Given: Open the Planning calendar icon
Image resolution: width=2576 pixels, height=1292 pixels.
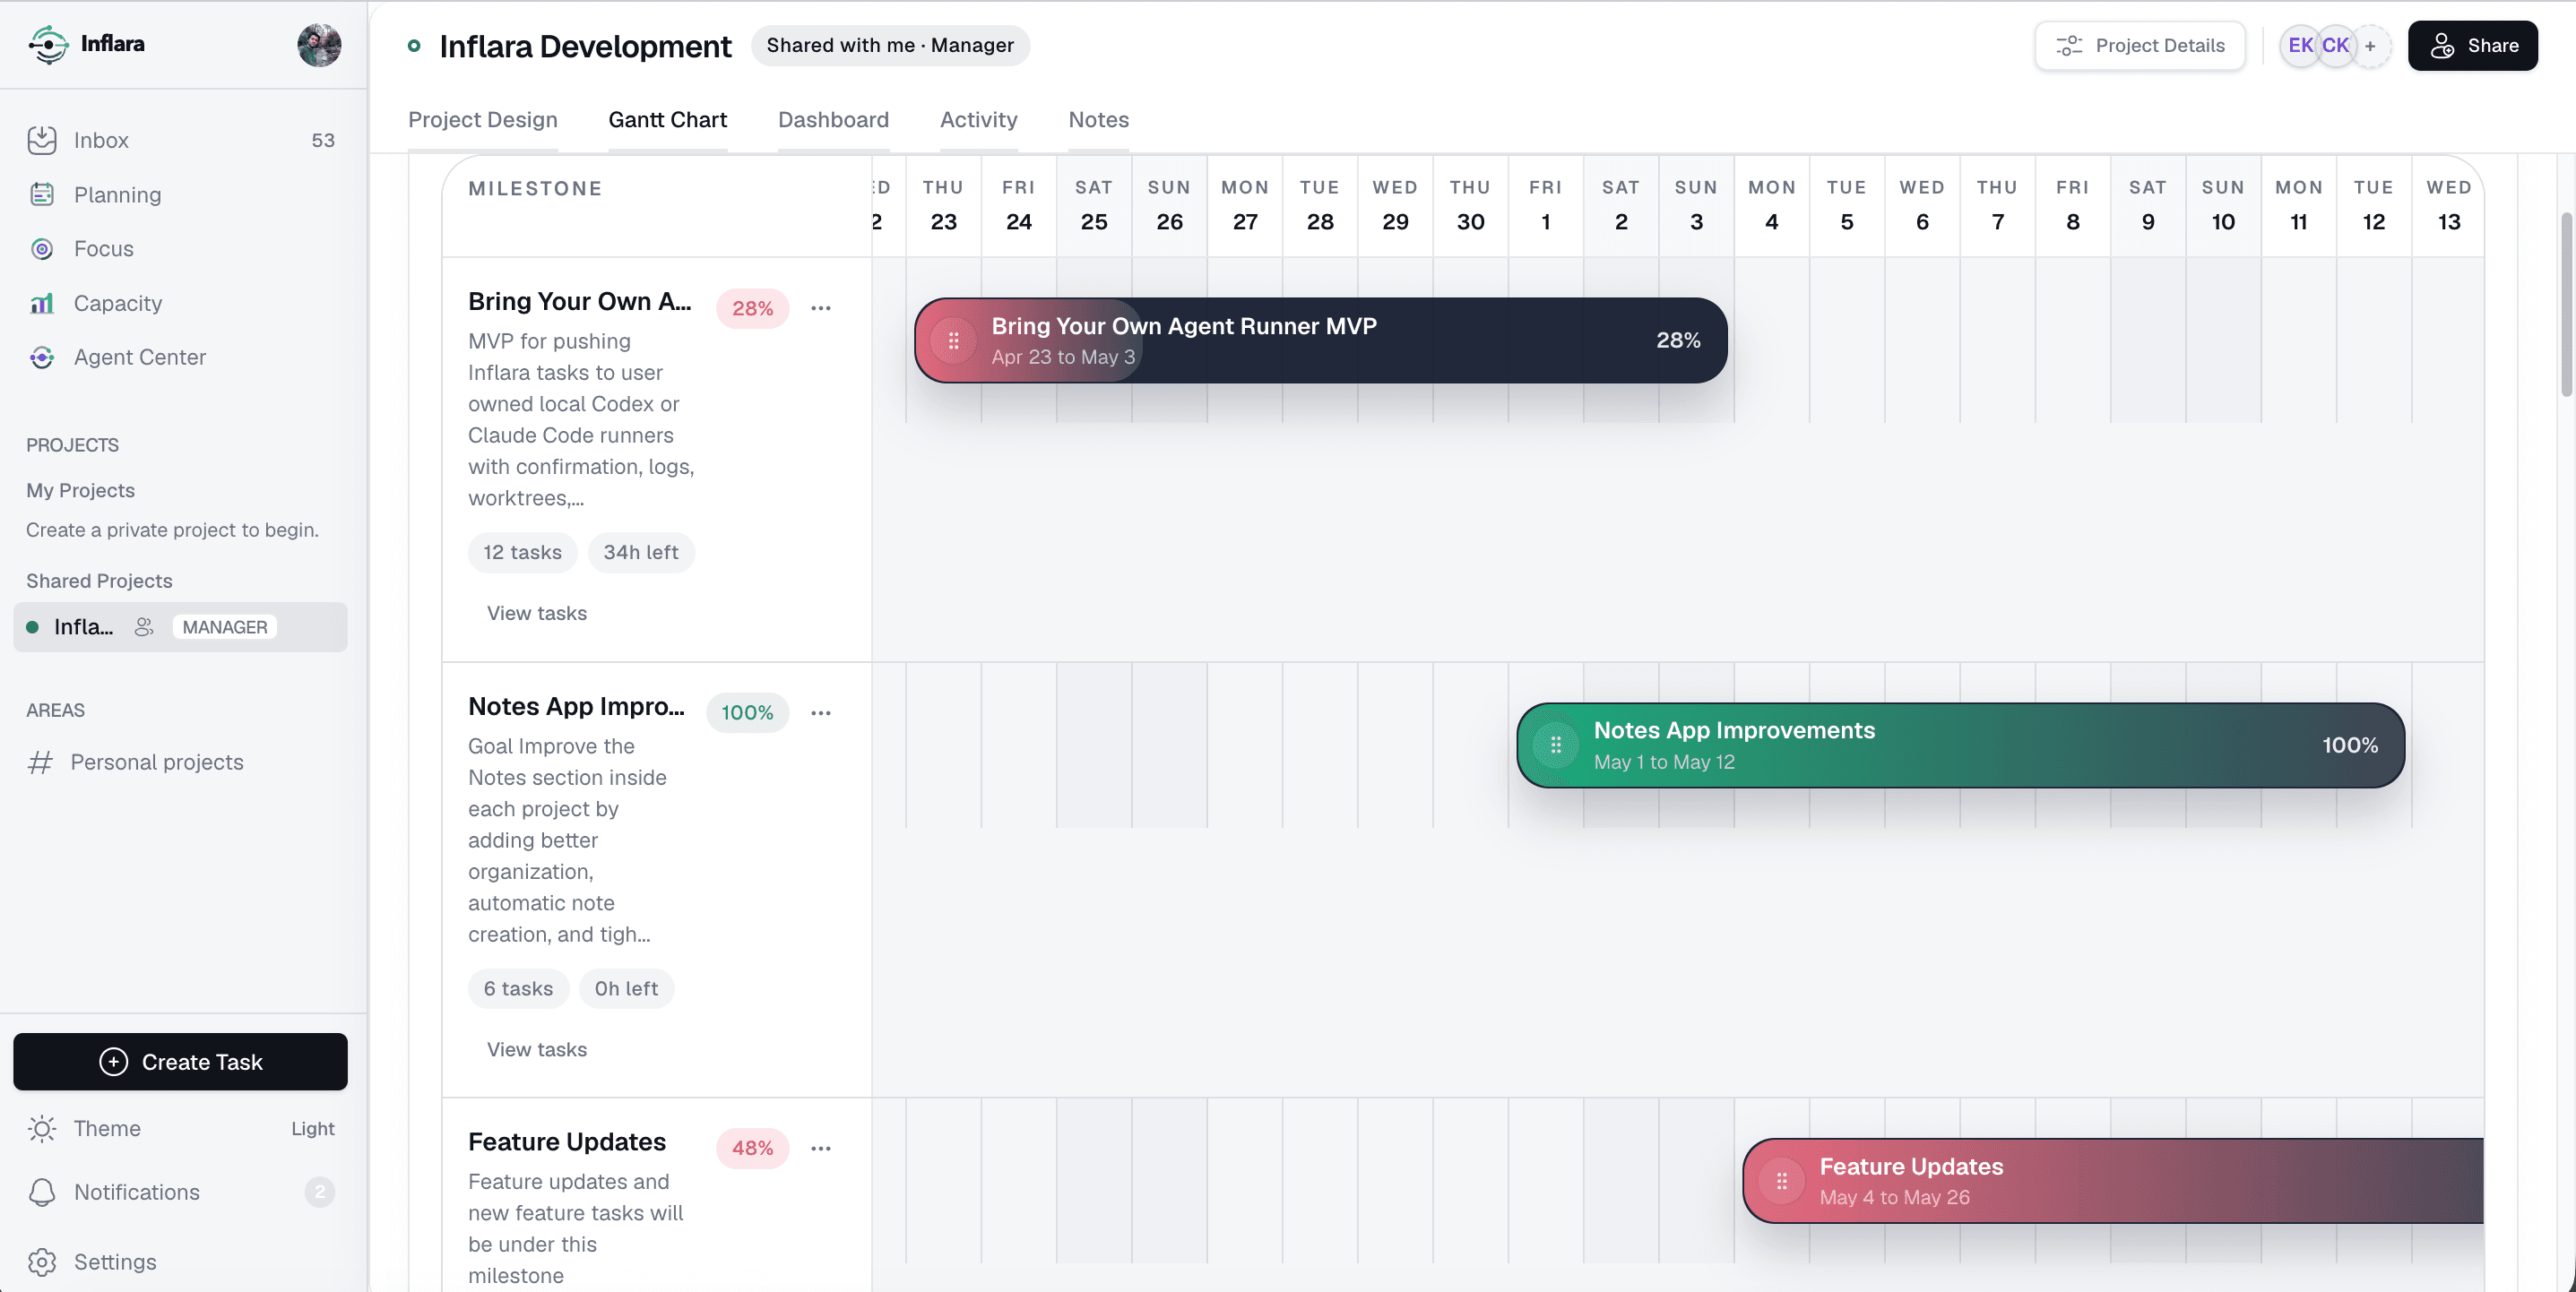Looking at the screenshot, I should (x=42, y=194).
